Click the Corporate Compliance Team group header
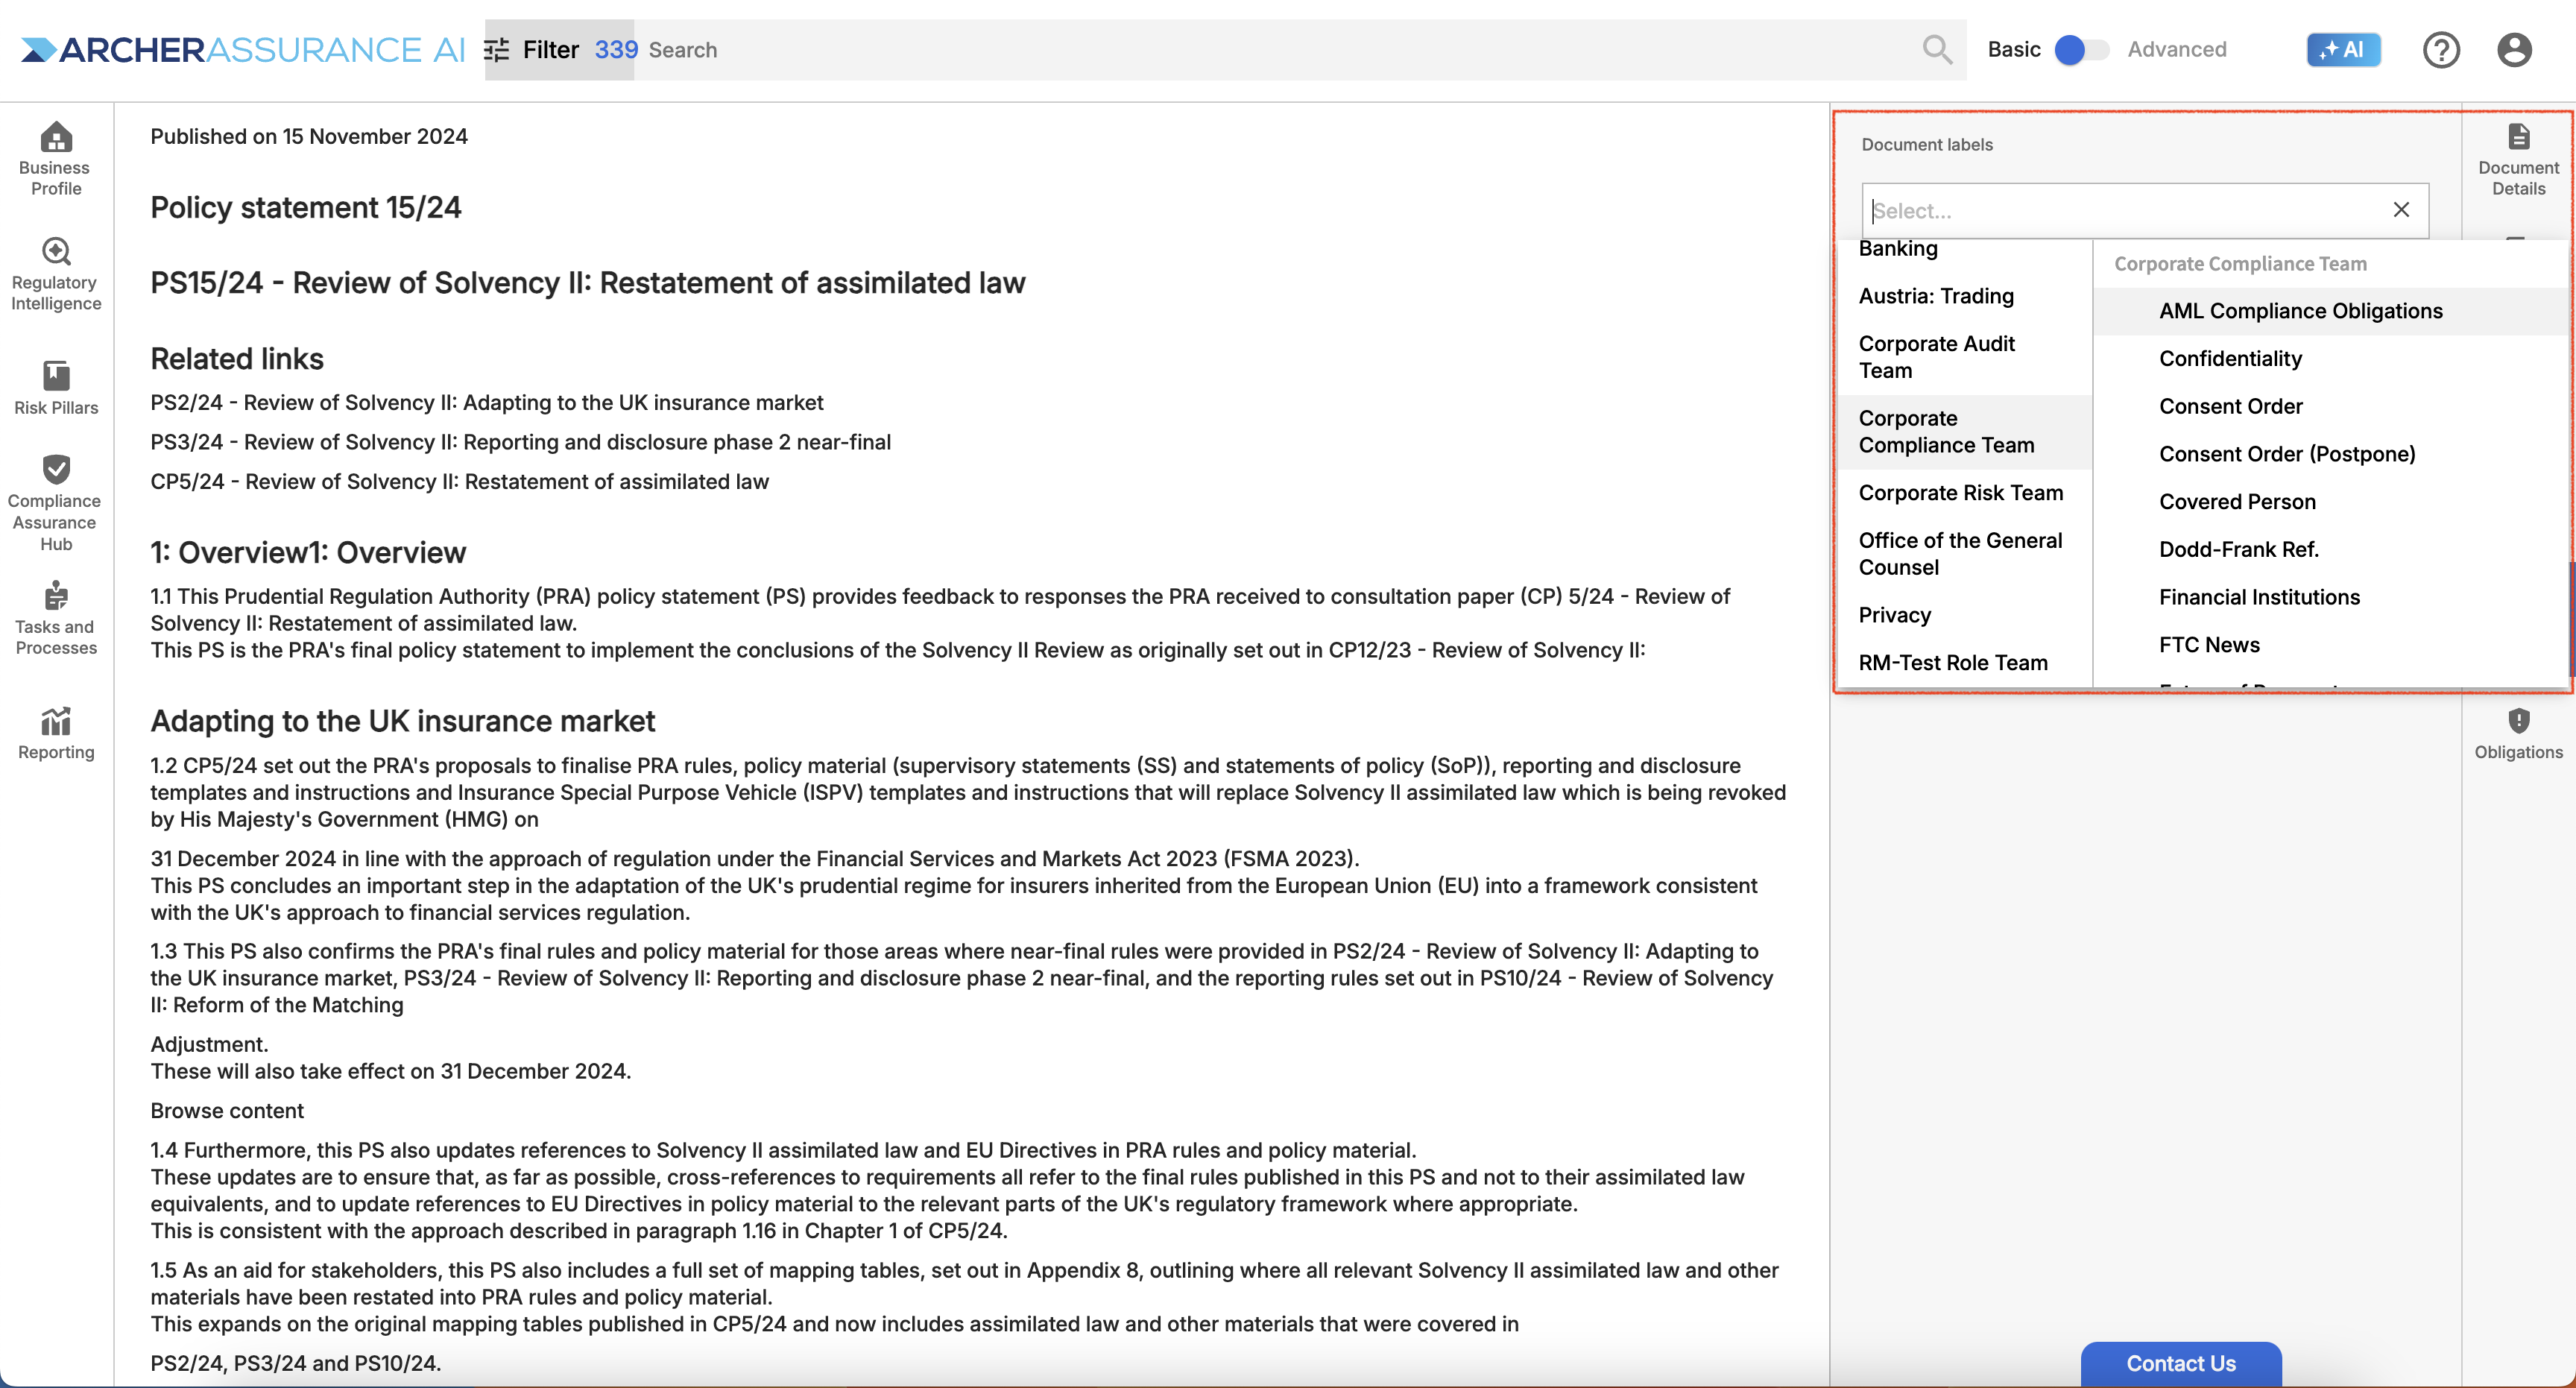This screenshot has height=1388, width=2576. tap(2240, 264)
